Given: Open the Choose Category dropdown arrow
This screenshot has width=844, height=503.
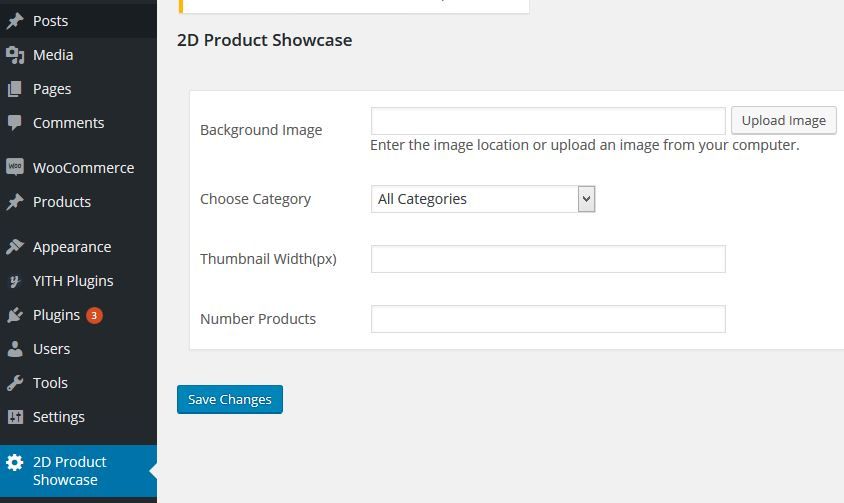Looking at the screenshot, I should pos(586,199).
